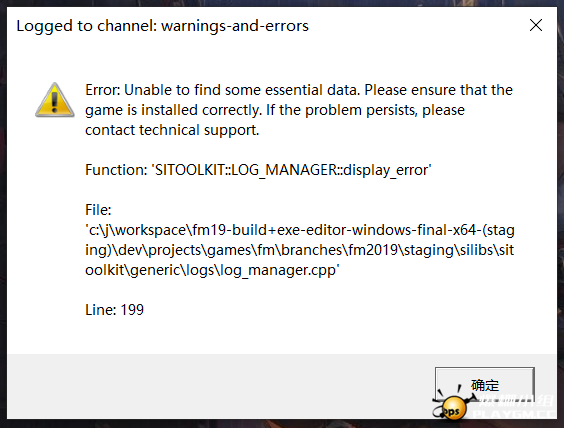Click the 'log_manager.cpp' file name
The width and height of the screenshot is (564, 428).
click(292, 270)
